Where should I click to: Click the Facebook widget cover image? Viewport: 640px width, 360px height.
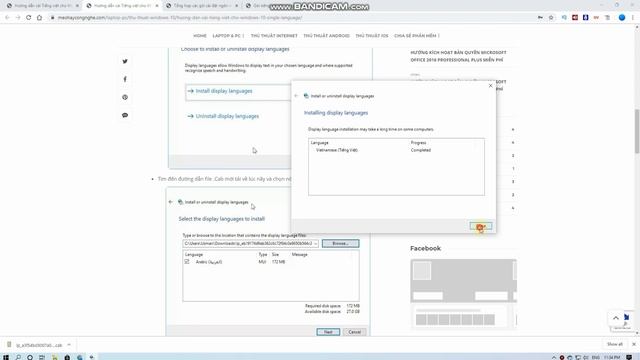coord(463,281)
